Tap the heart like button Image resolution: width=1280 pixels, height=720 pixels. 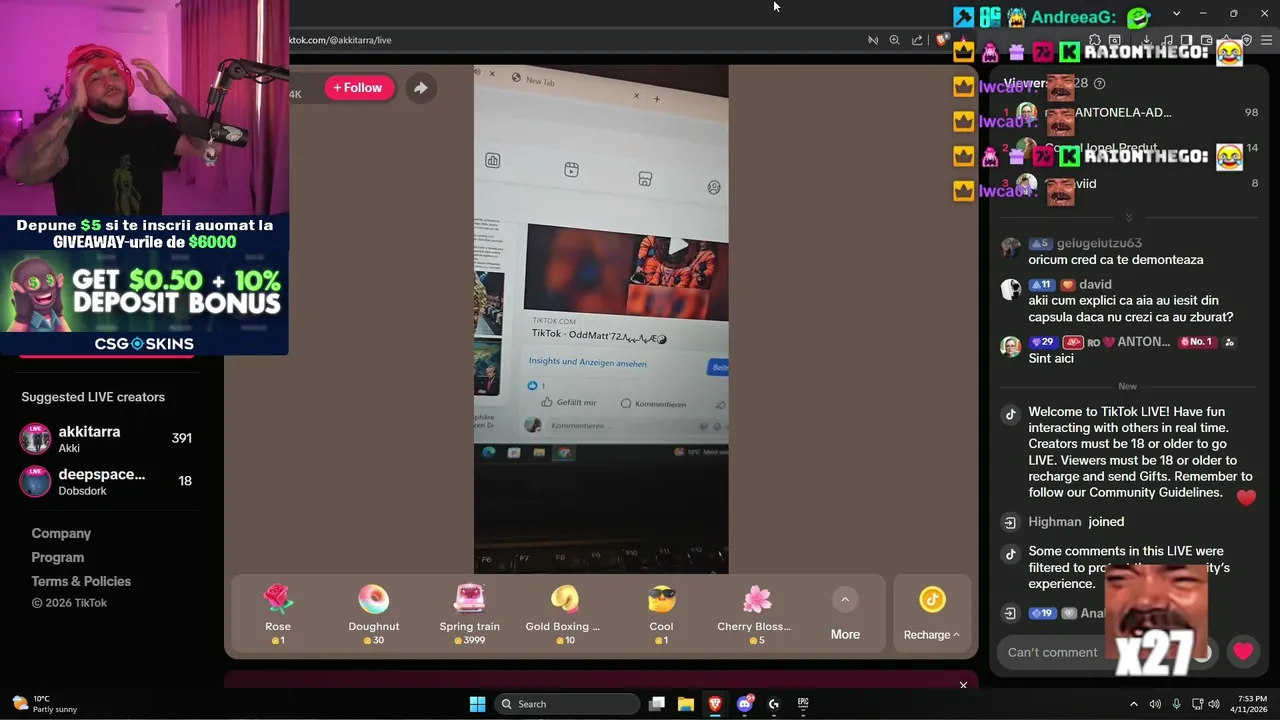(1243, 652)
